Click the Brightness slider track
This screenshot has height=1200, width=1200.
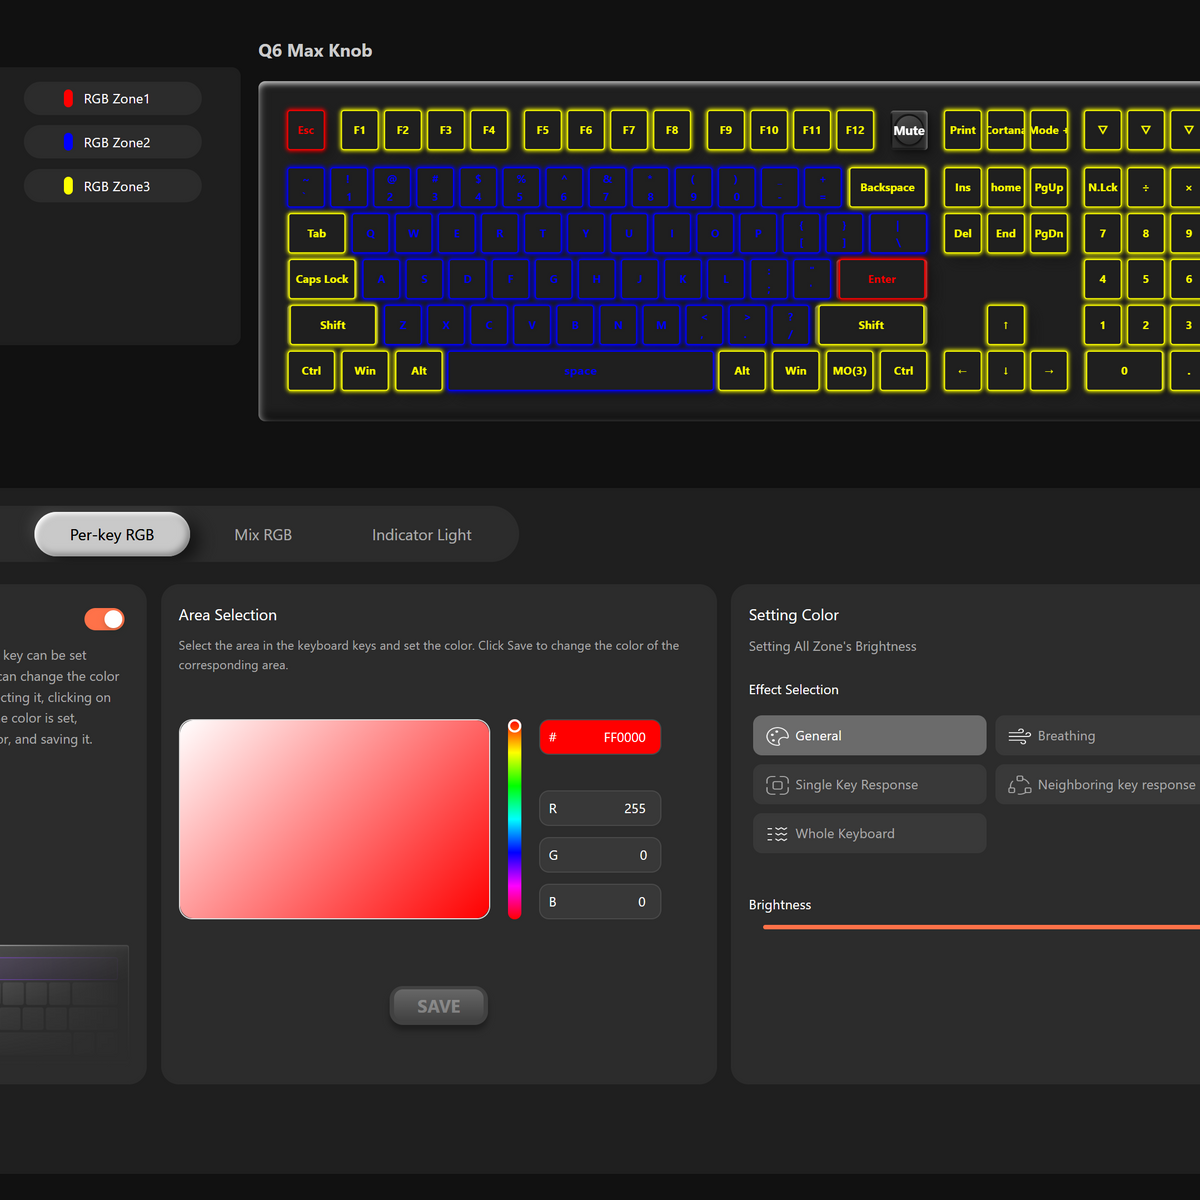point(980,927)
